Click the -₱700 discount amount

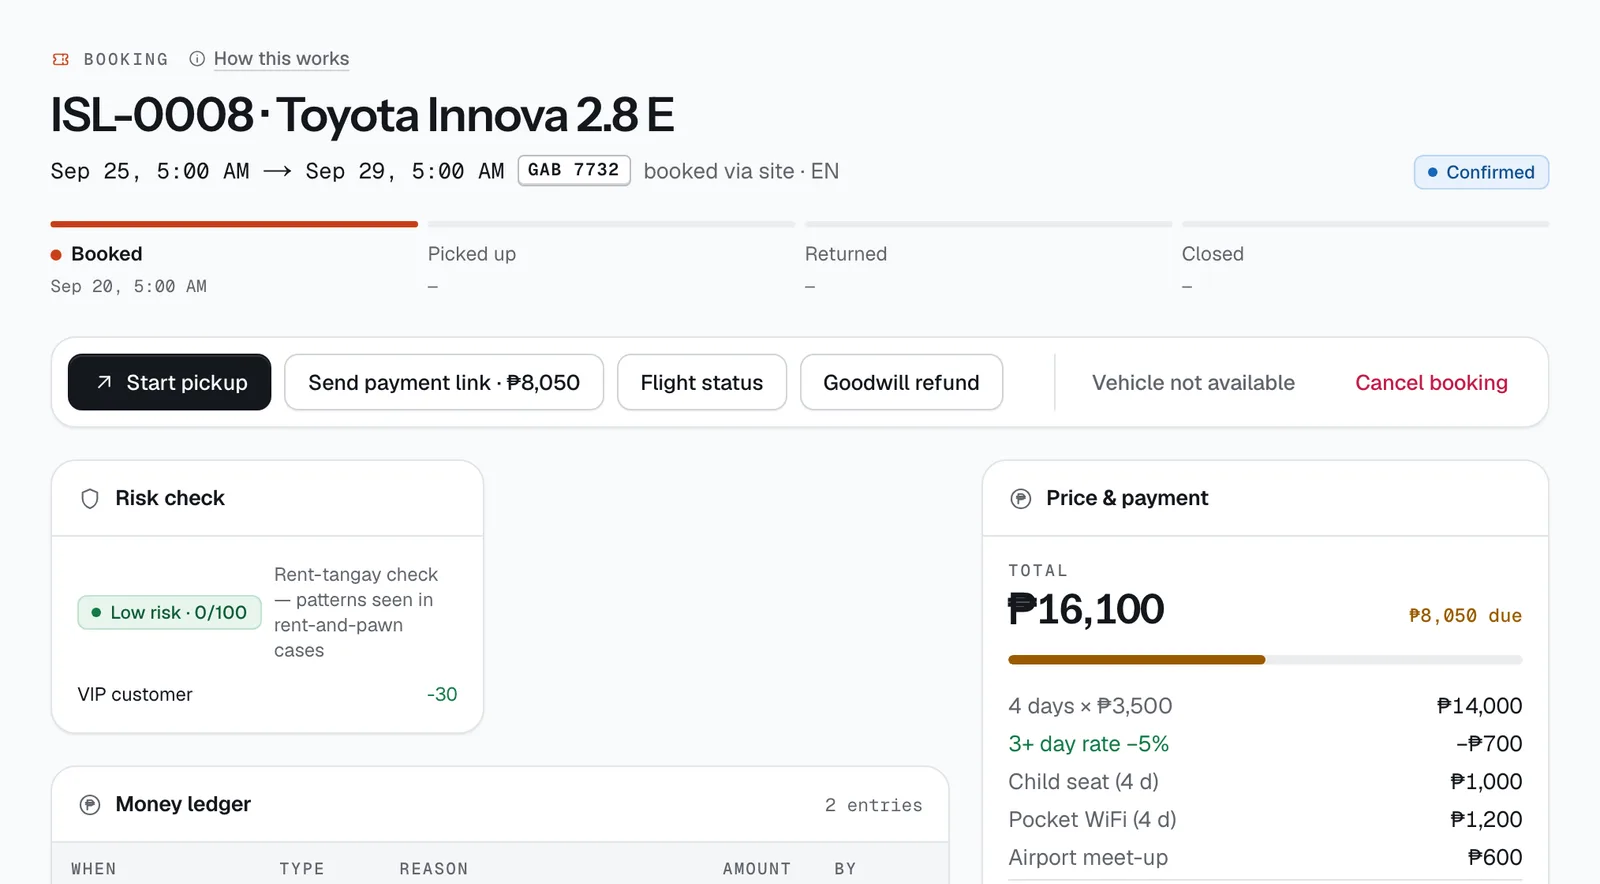1489,744
